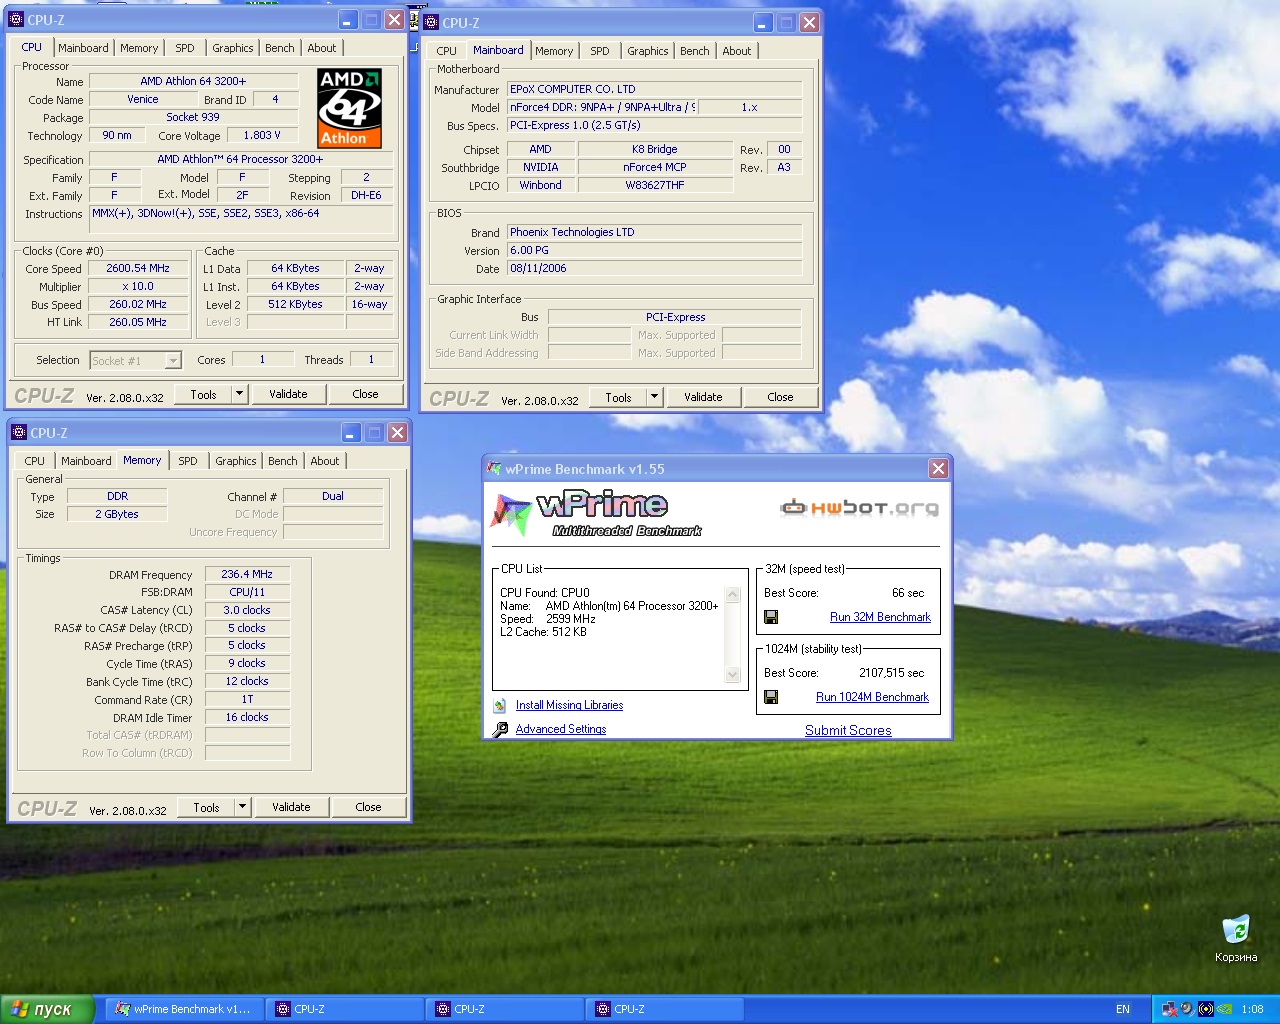
Task: Open the Memory tab in the CPU window
Action: tap(139, 48)
